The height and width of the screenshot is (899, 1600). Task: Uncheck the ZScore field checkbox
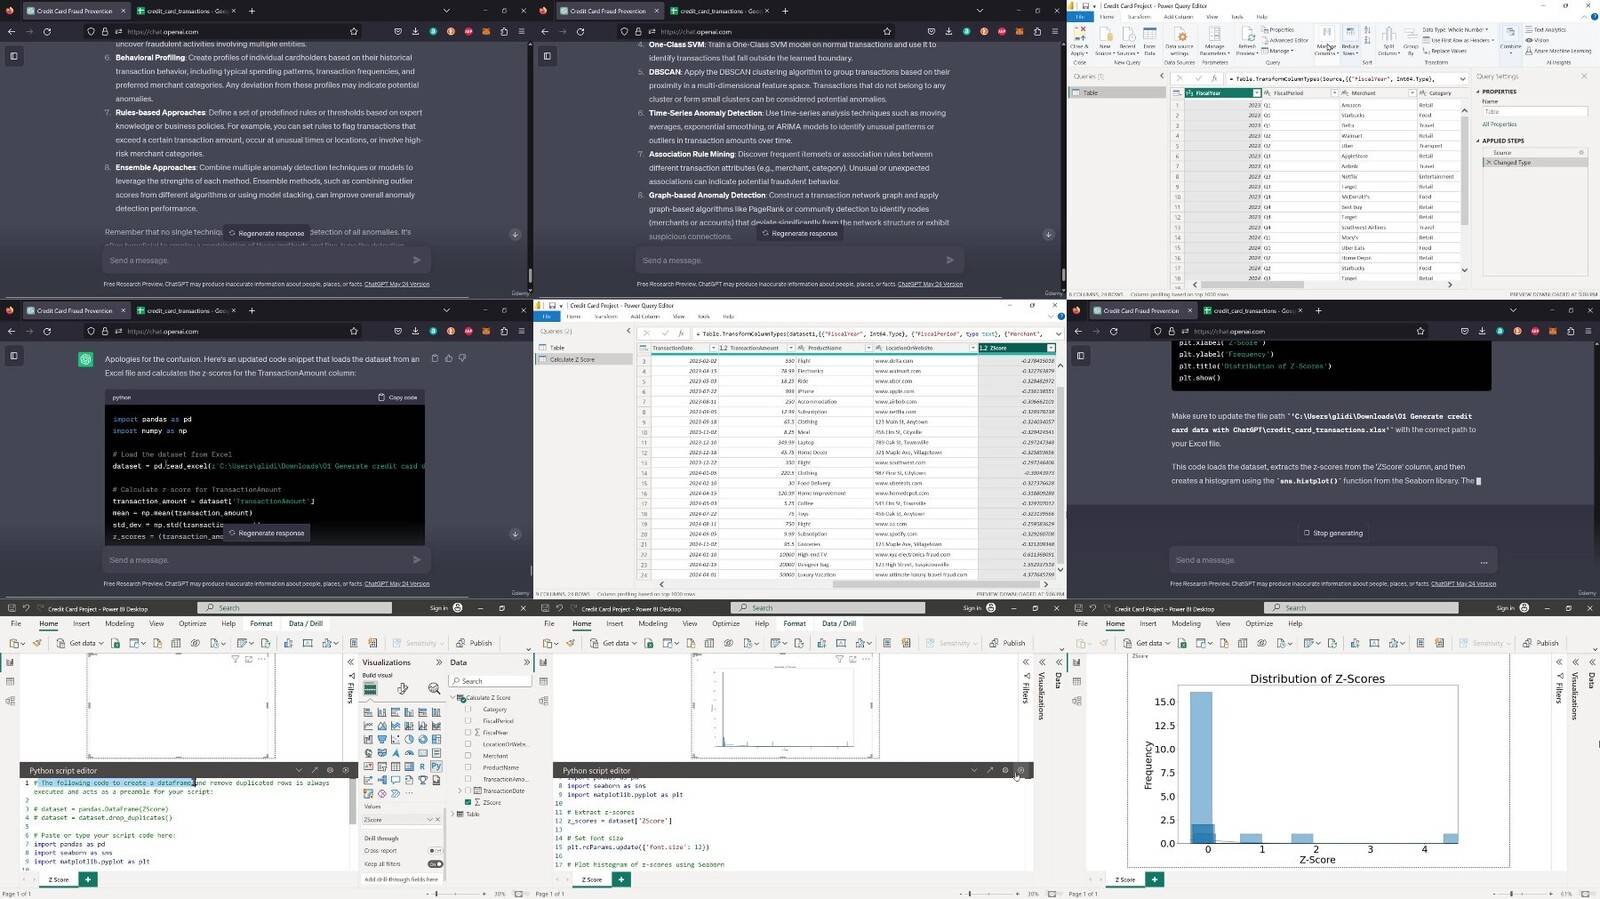[x=468, y=802]
